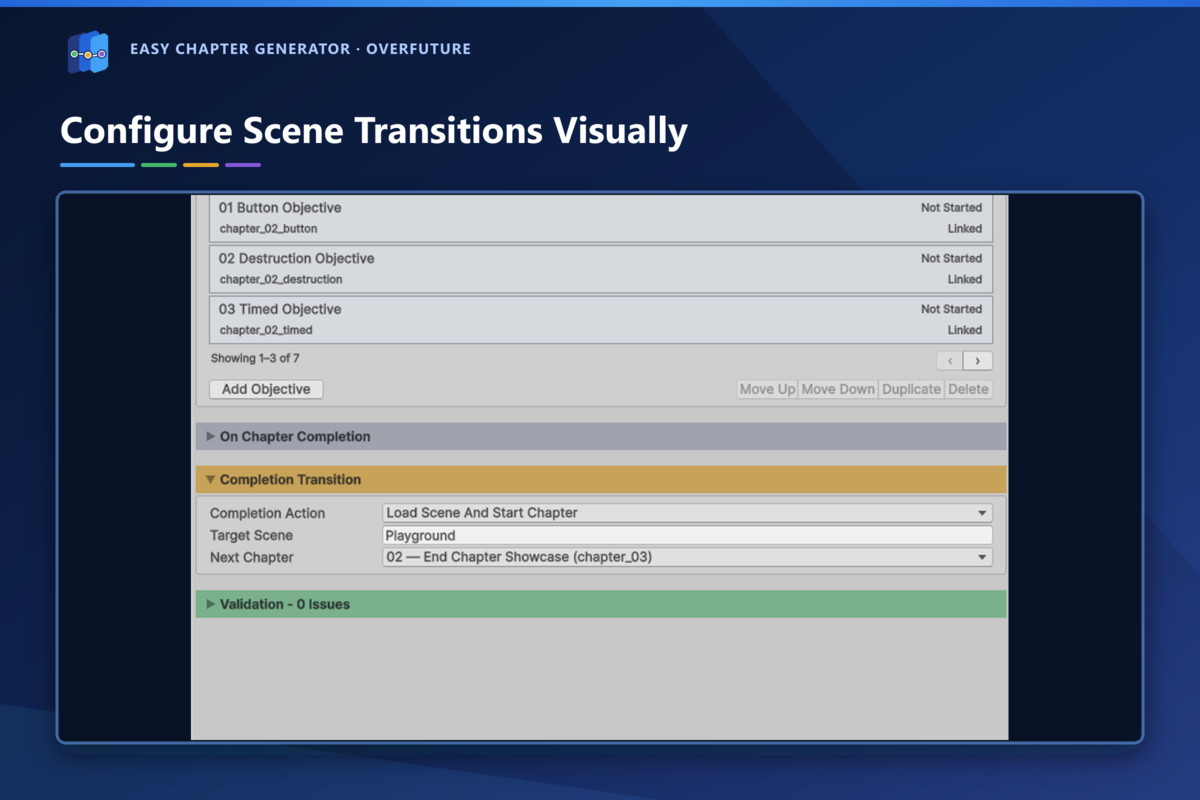The width and height of the screenshot is (1200, 800).
Task: Click the chapter_02_destruction text
Action: (x=281, y=280)
